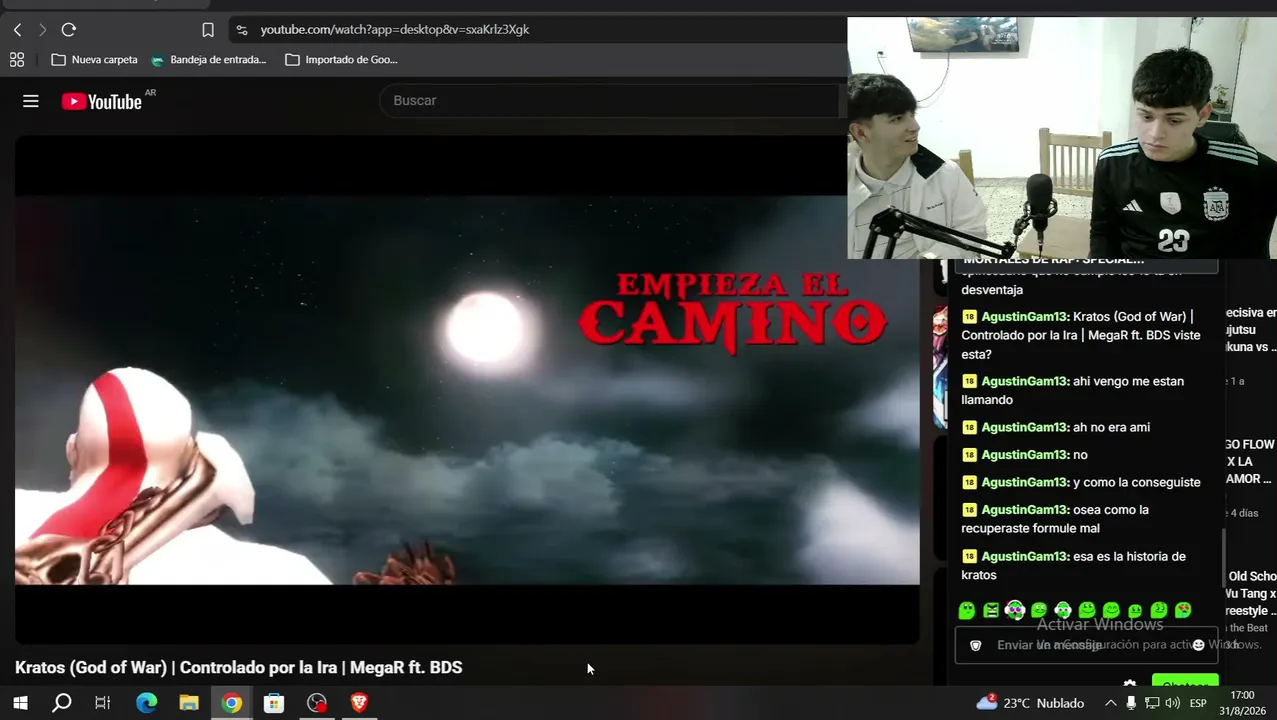Open the Bandeja de entrada bookmark

click(x=208, y=60)
